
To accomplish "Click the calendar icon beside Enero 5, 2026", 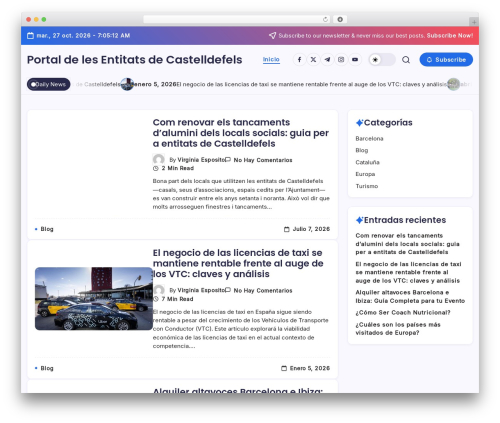I will [x=284, y=368].
